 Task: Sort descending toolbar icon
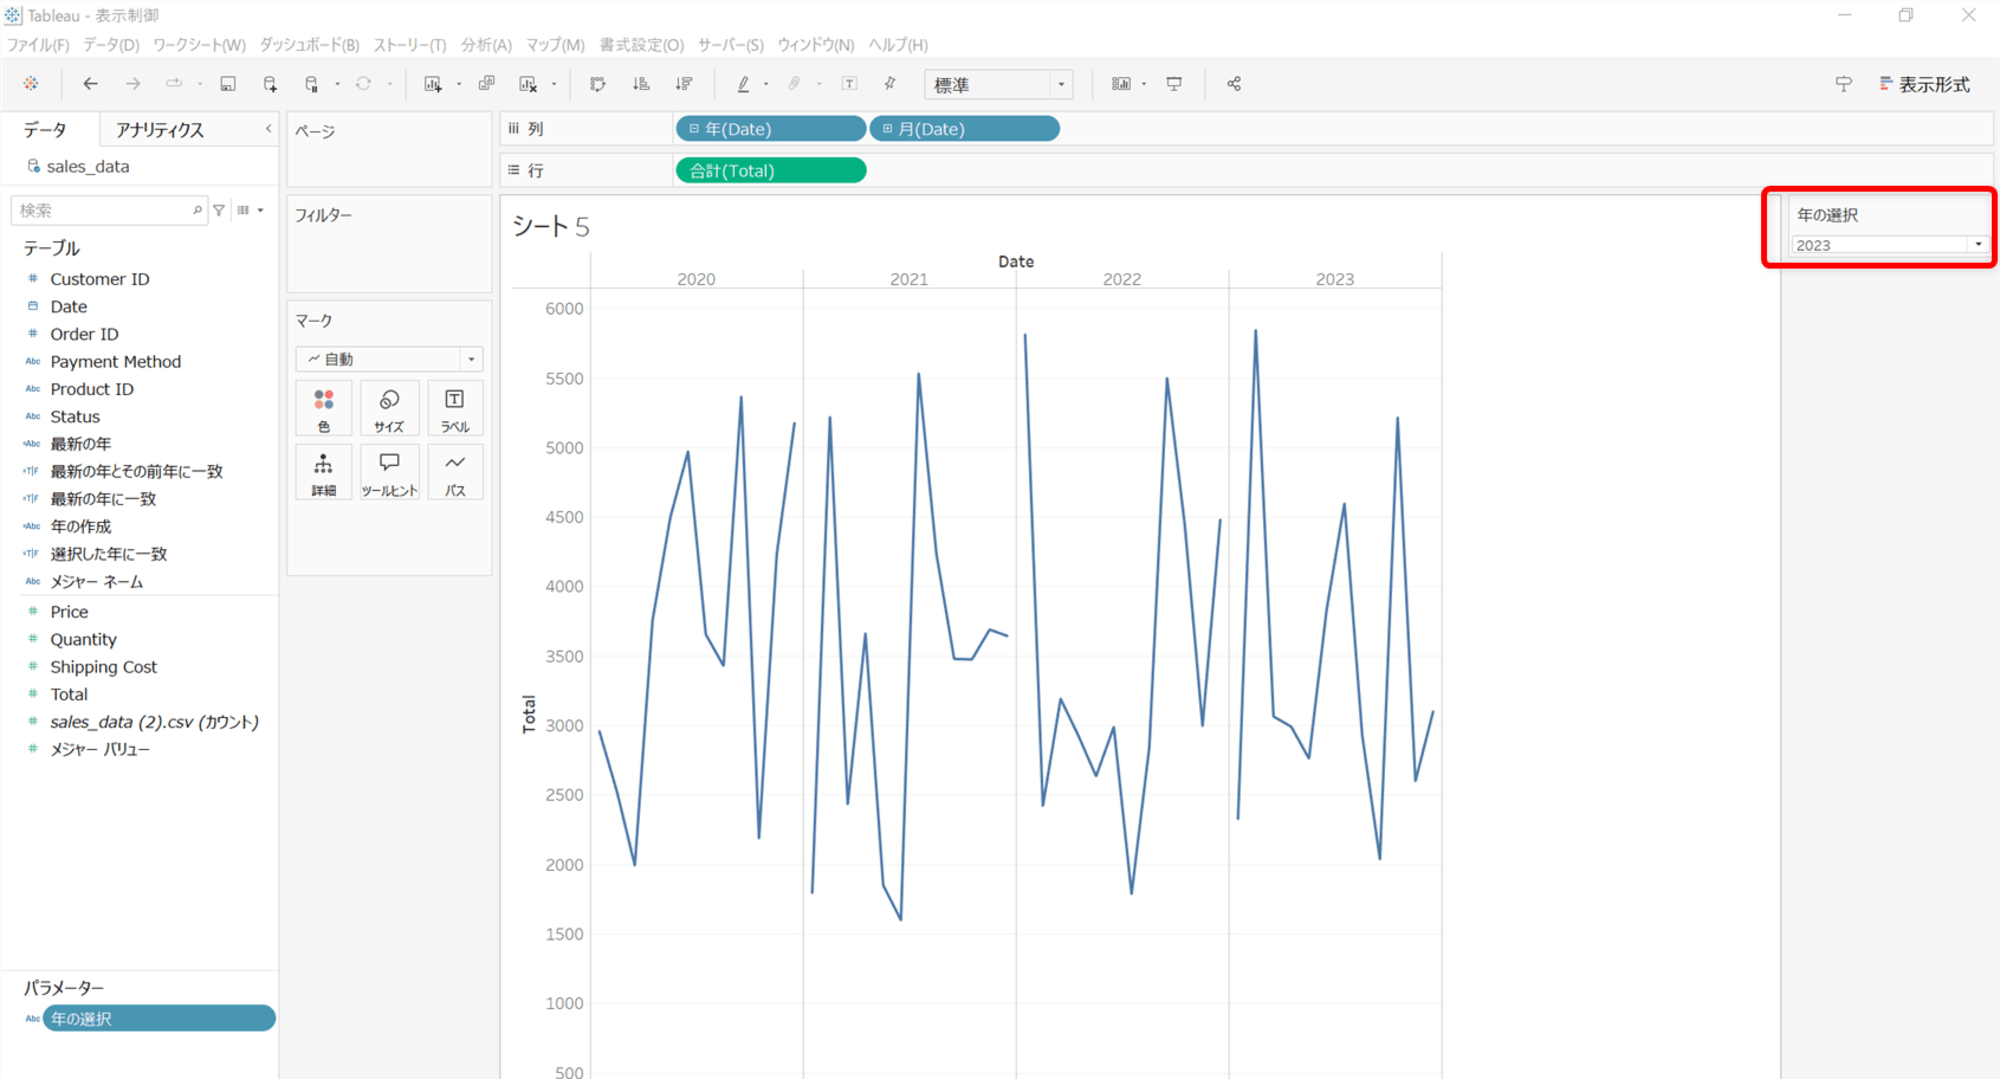(684, 84)
